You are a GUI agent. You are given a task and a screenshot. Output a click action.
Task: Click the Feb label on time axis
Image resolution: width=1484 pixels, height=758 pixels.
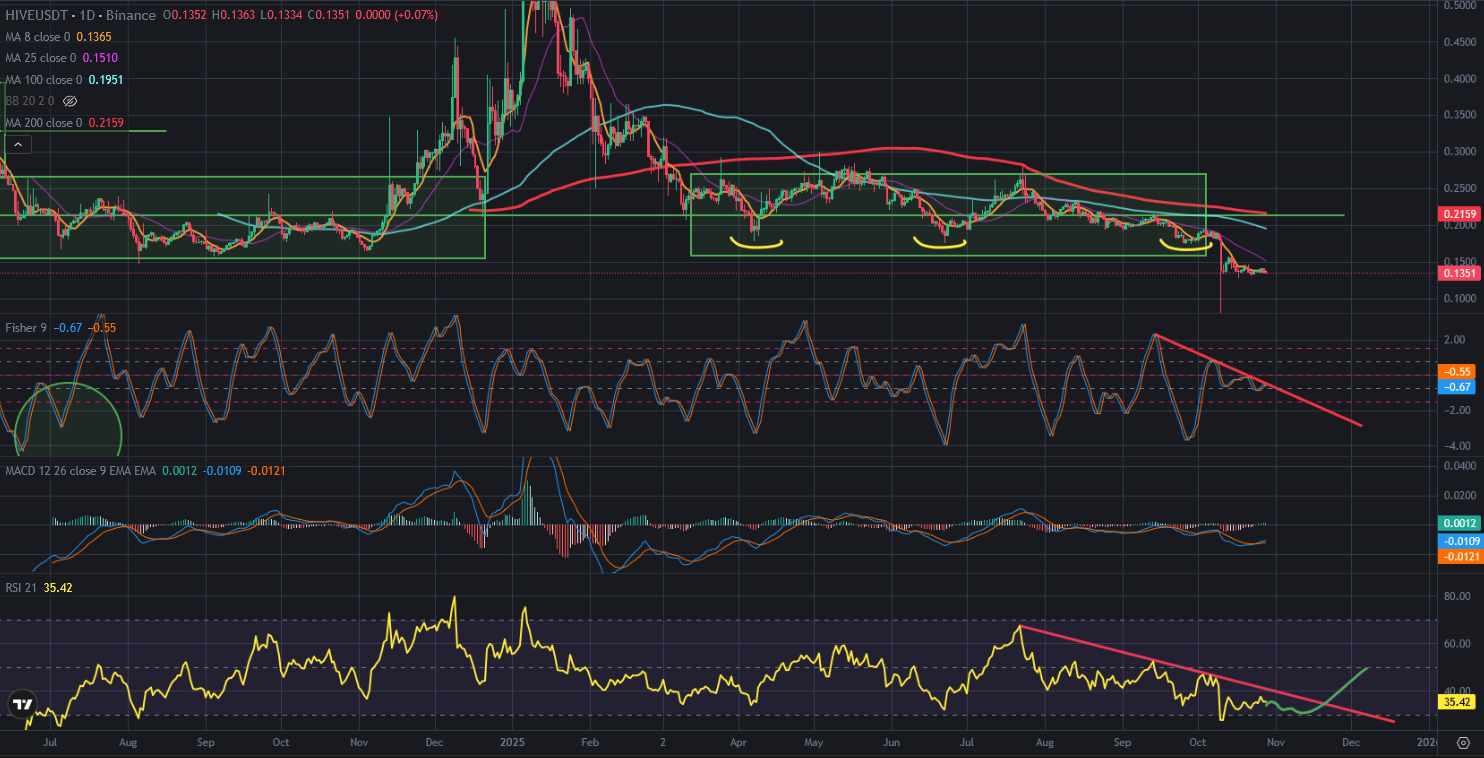pos(590,744)
